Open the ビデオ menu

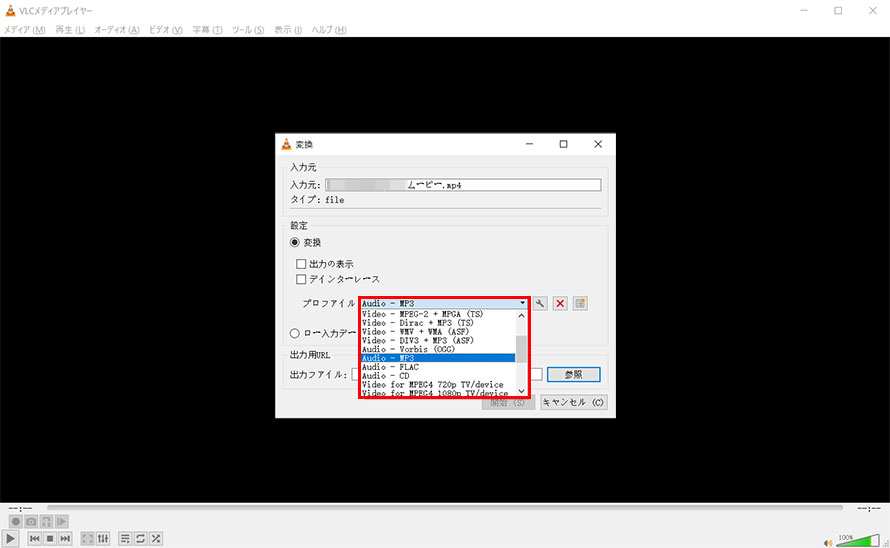tap(166, 30)
